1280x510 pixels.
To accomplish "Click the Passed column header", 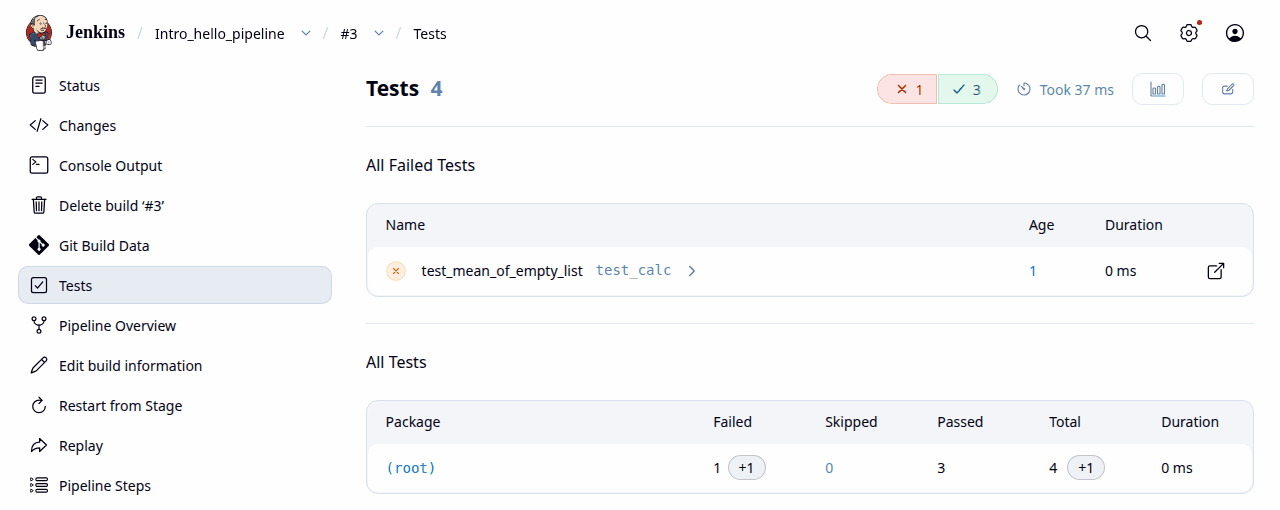I will 960,422.
